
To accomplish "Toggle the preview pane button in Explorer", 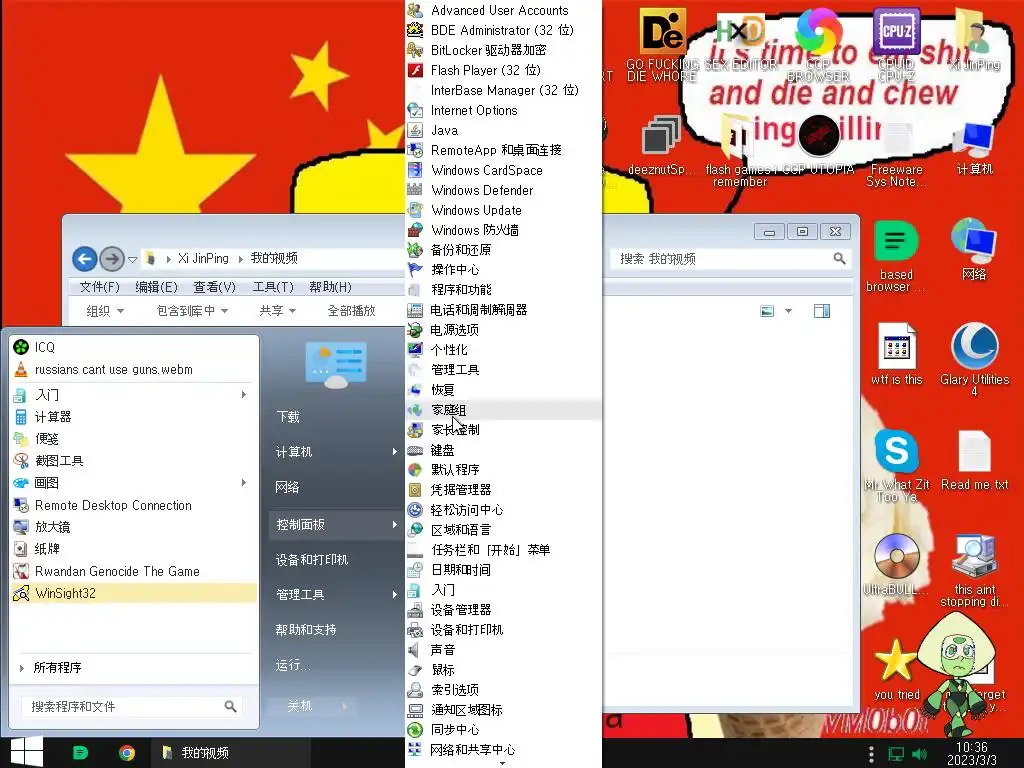I will tap(822, 311).
